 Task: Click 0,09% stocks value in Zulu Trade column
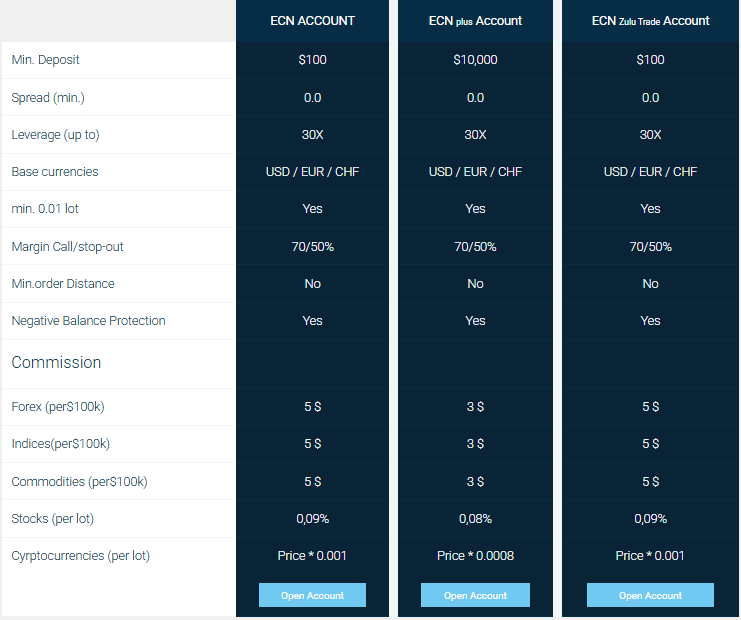coord(650,518)
